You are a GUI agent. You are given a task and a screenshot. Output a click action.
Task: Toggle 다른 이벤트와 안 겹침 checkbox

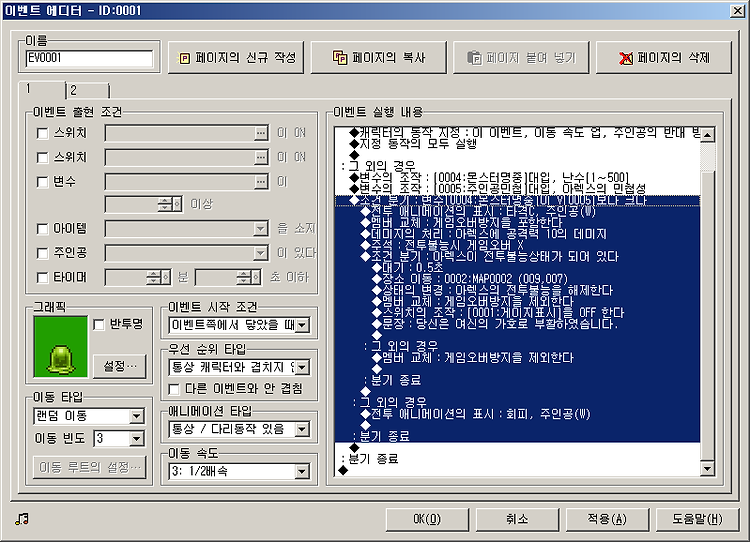[x=174, y=389]
